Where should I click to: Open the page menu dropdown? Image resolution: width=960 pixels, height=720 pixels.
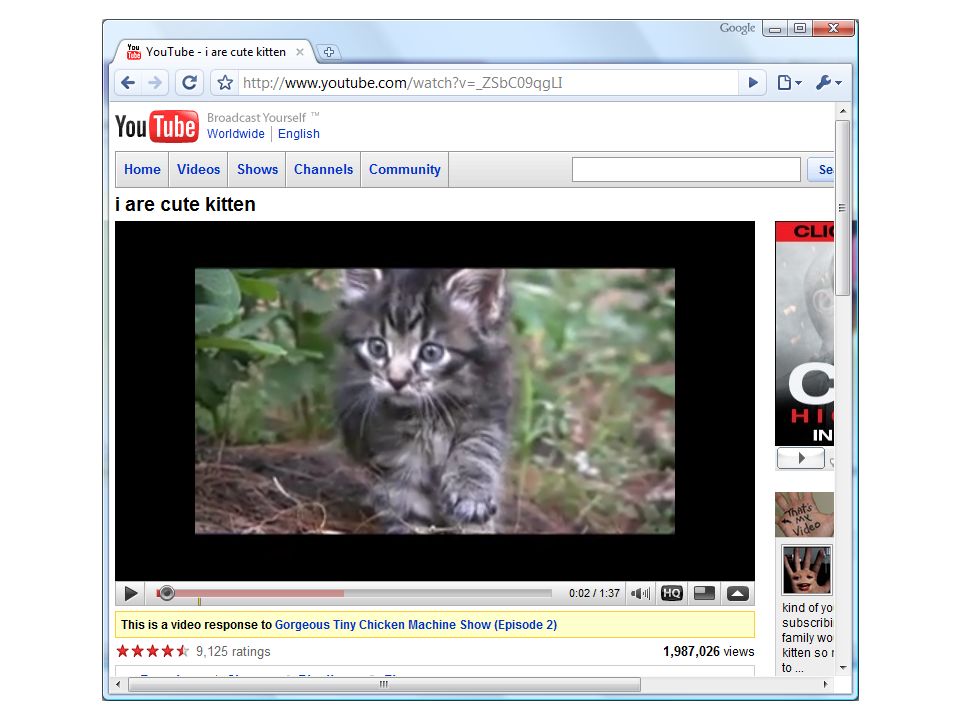click(x=789, y=83)
